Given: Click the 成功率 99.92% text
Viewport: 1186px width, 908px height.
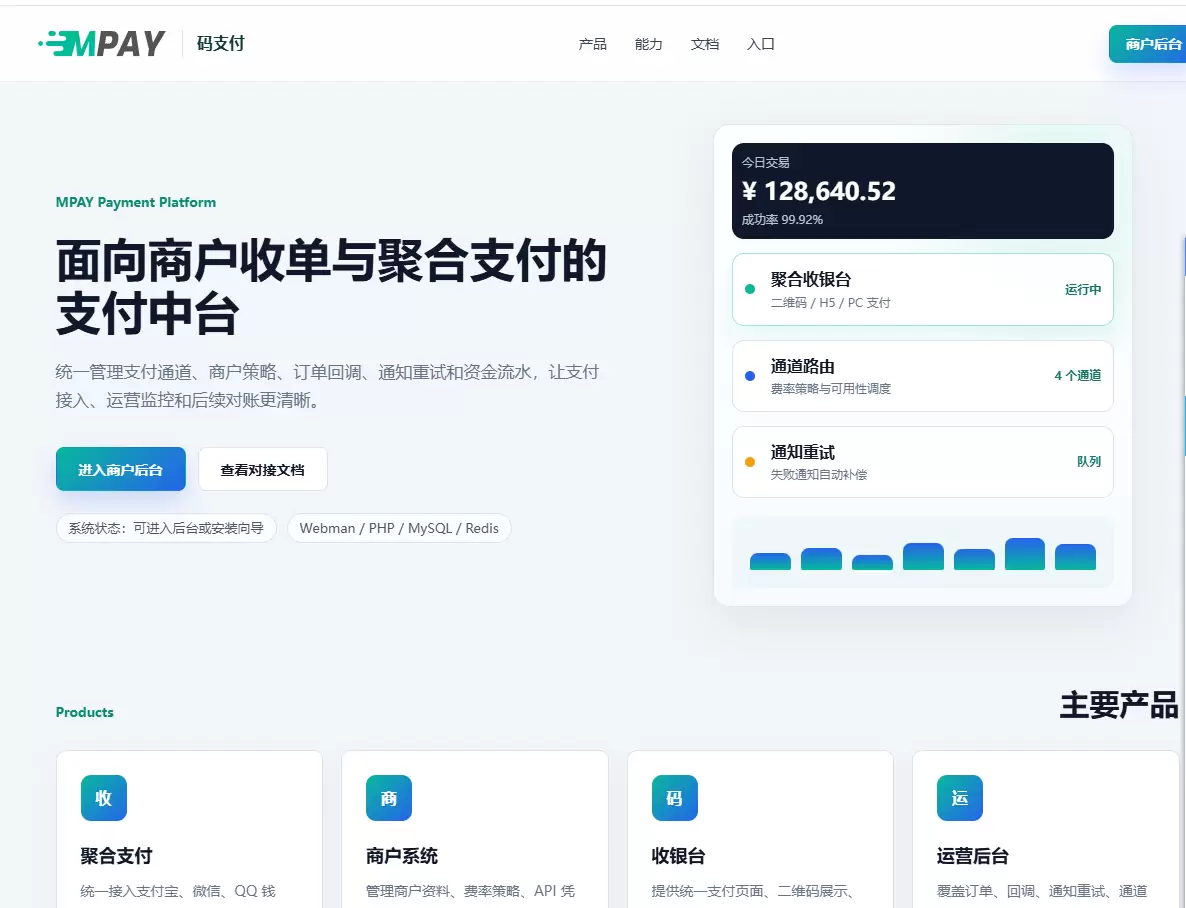Looking at the screenshot, I should tap(782, 219).
